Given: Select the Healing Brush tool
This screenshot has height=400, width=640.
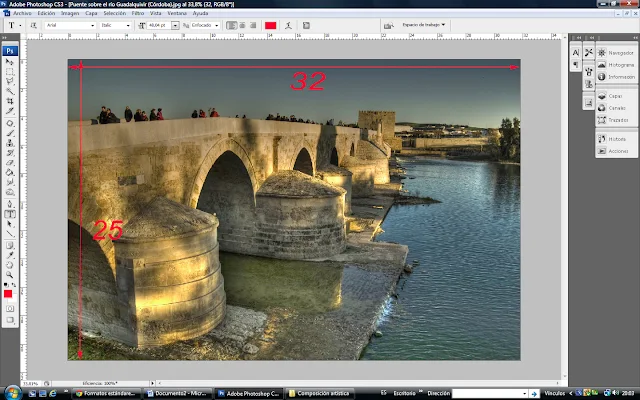Looking at the screenshot, I should pos(10,123).
